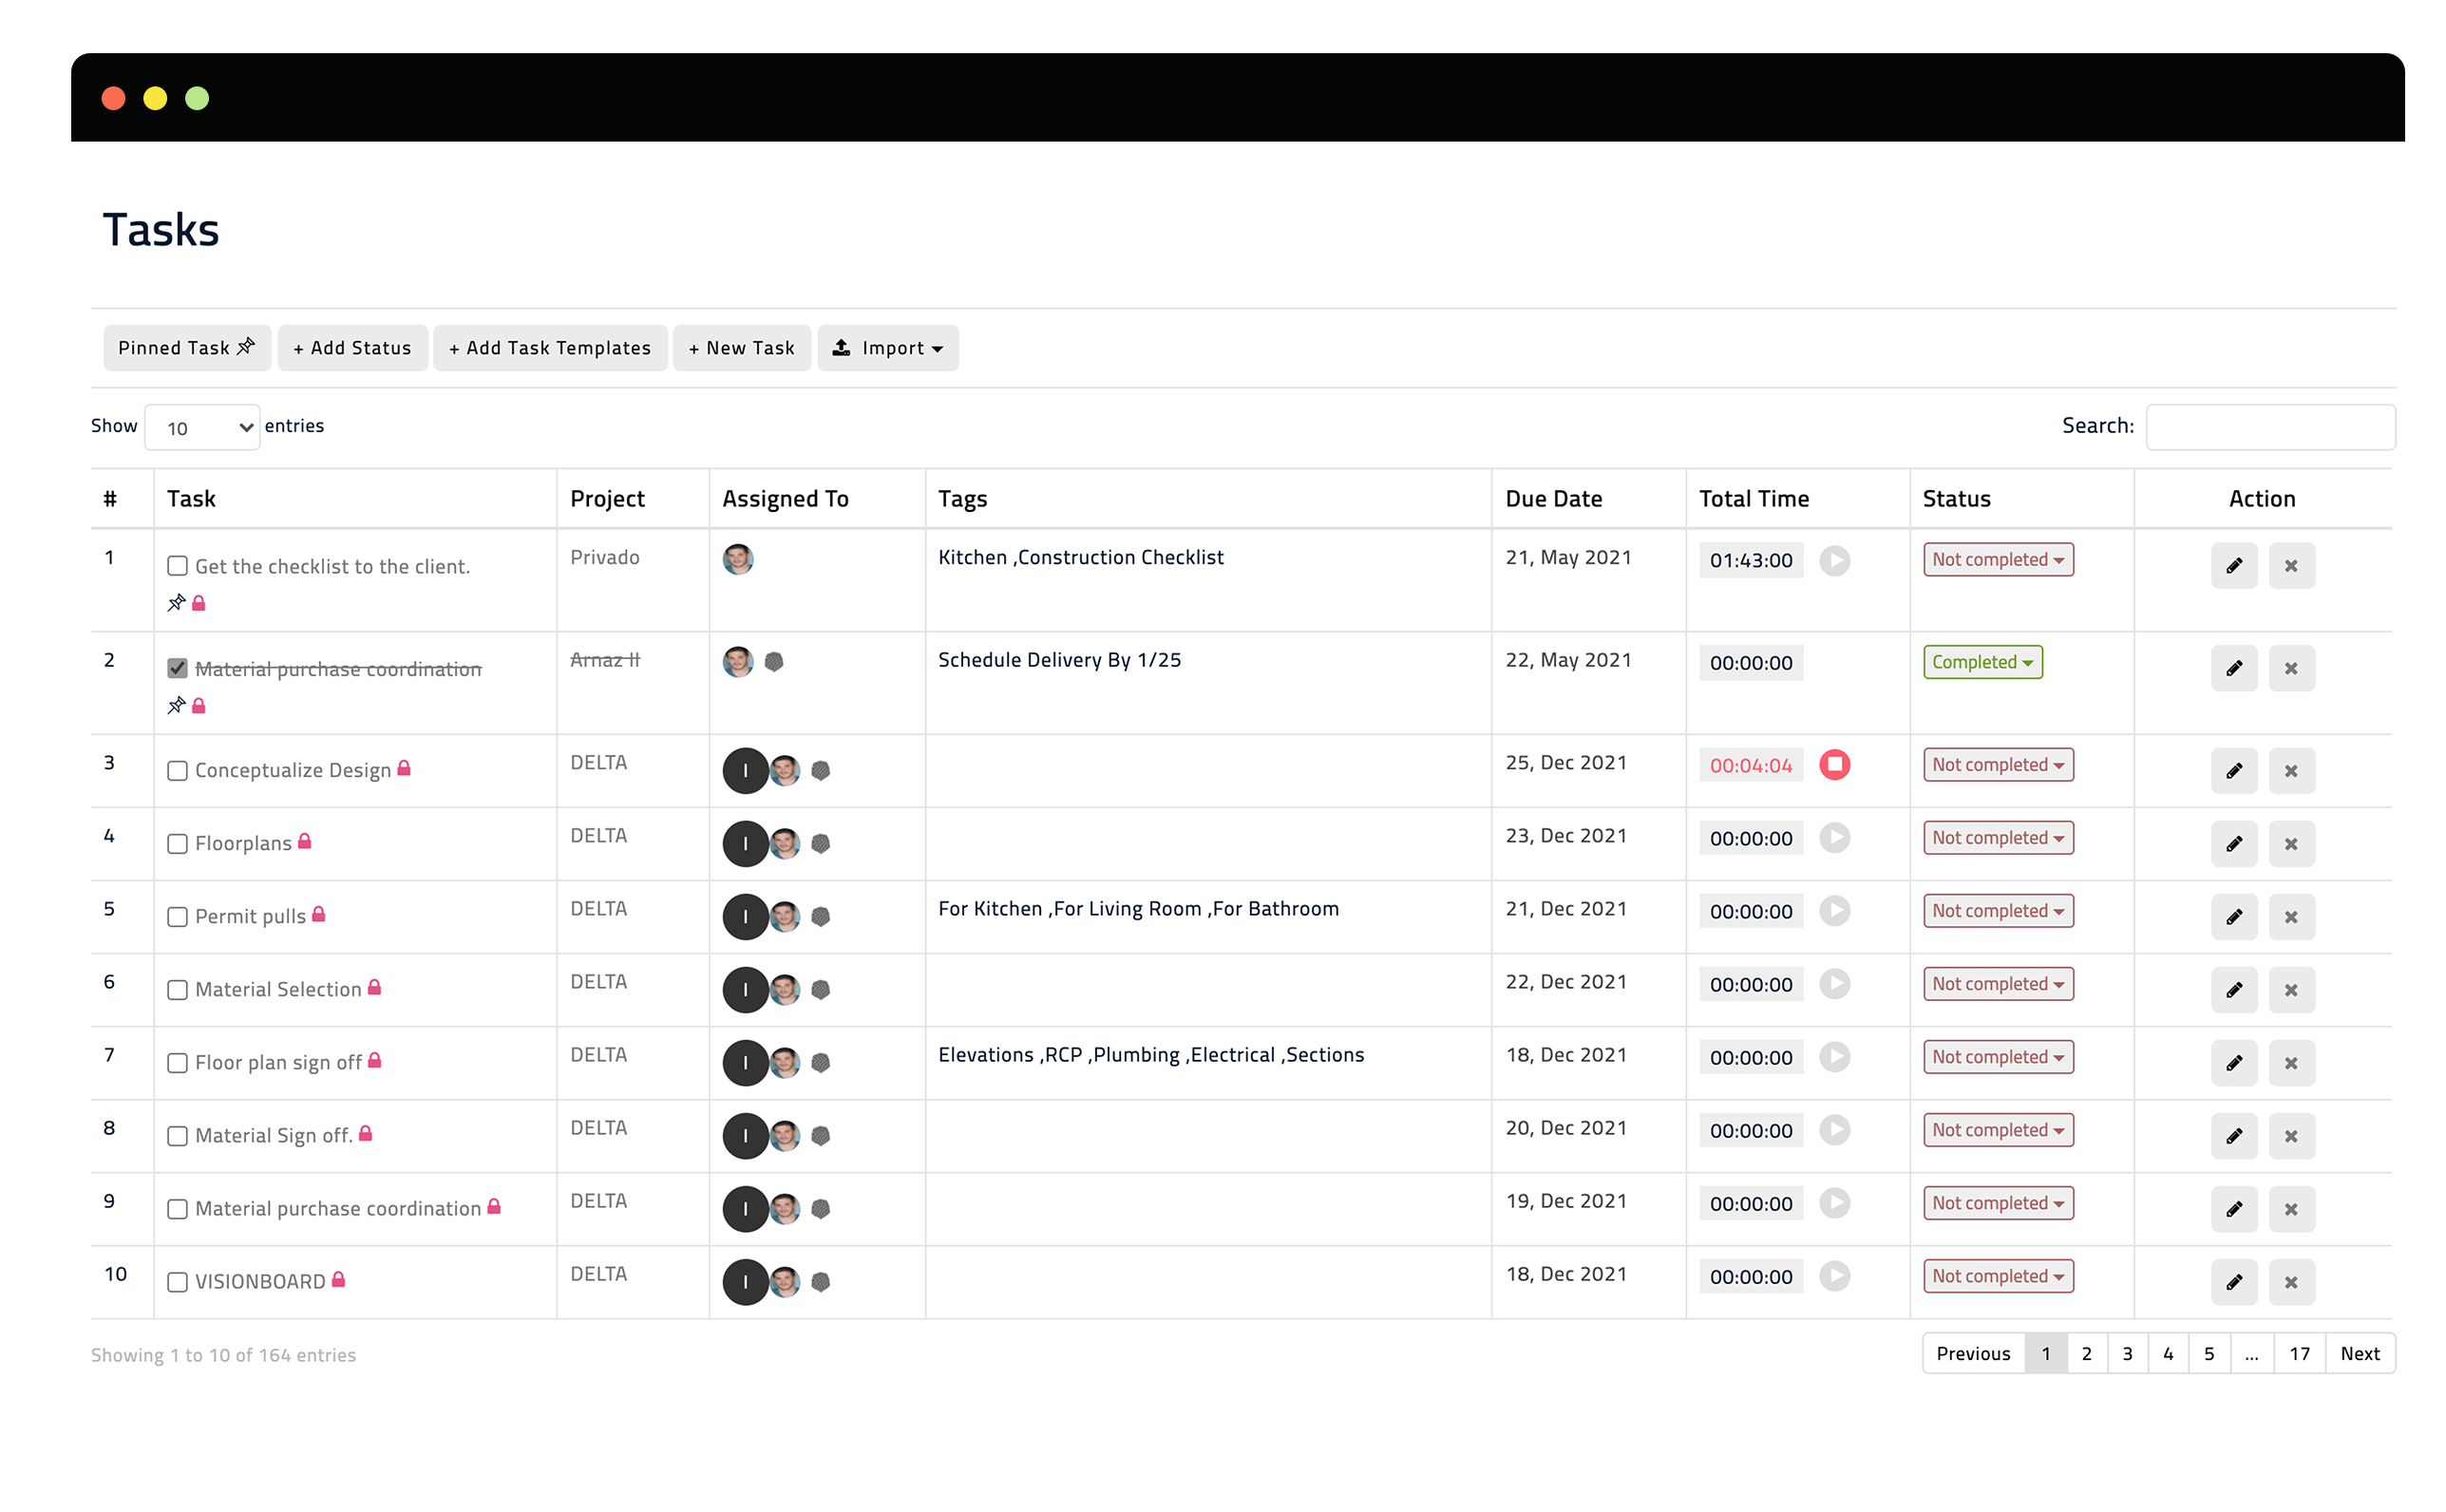Screen dimensions: 2446x1512
Task: Uncheck the completed Material purchase coordination checkbox
Action: tap(177, 668)
